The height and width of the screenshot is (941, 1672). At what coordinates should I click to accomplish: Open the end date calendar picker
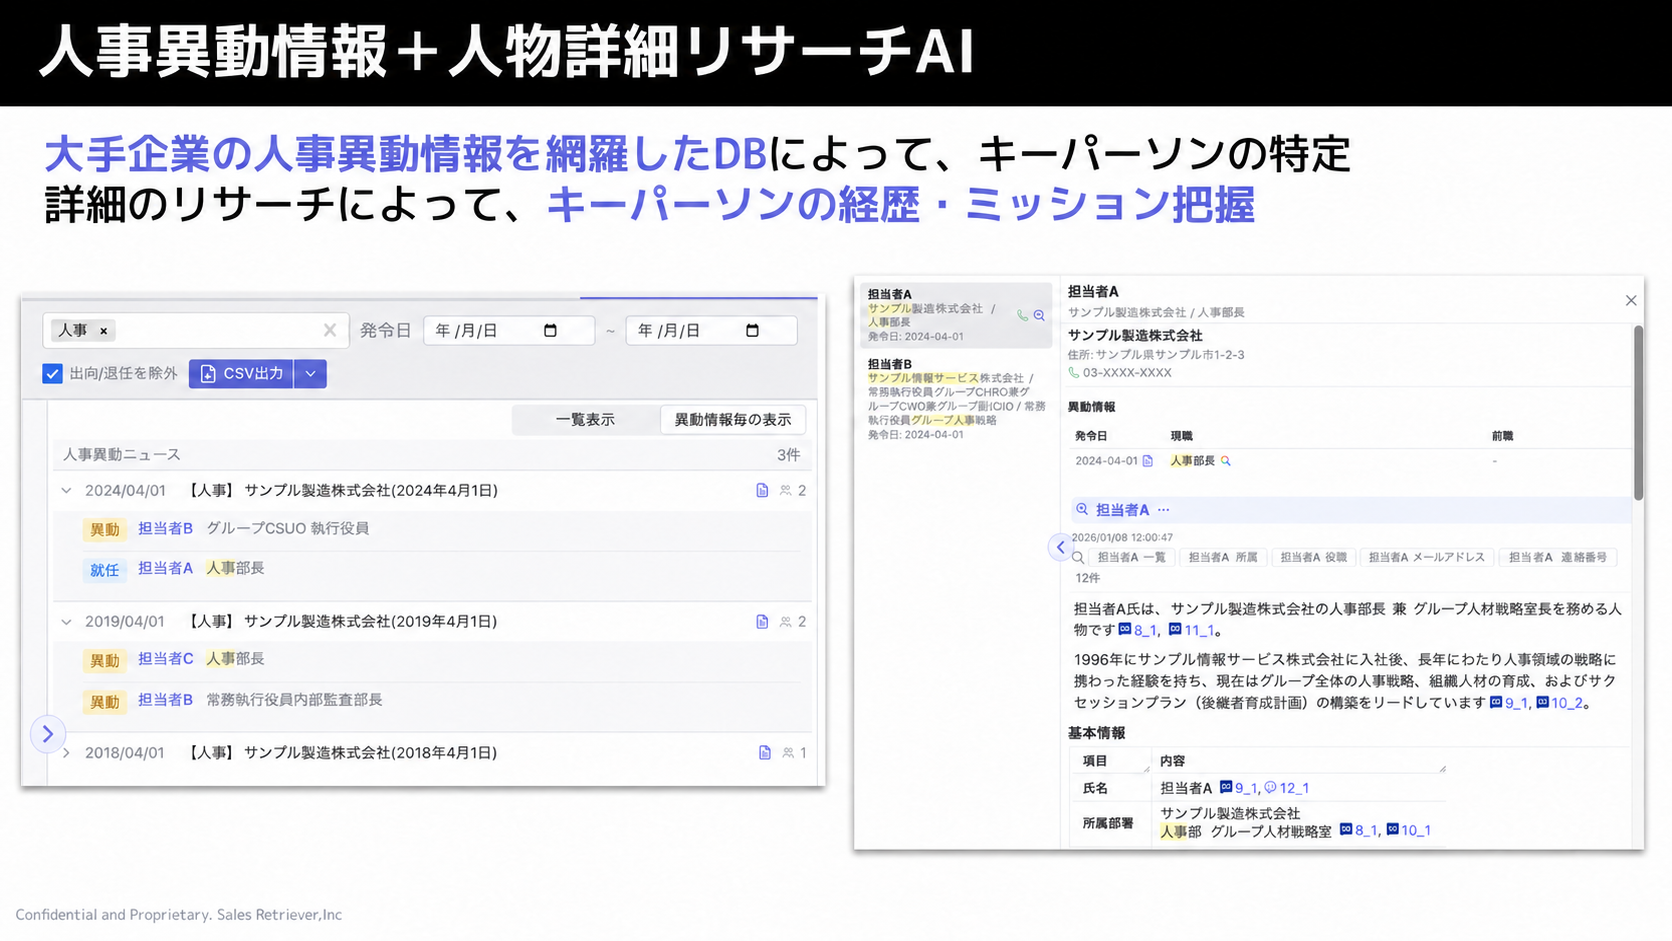753,331
